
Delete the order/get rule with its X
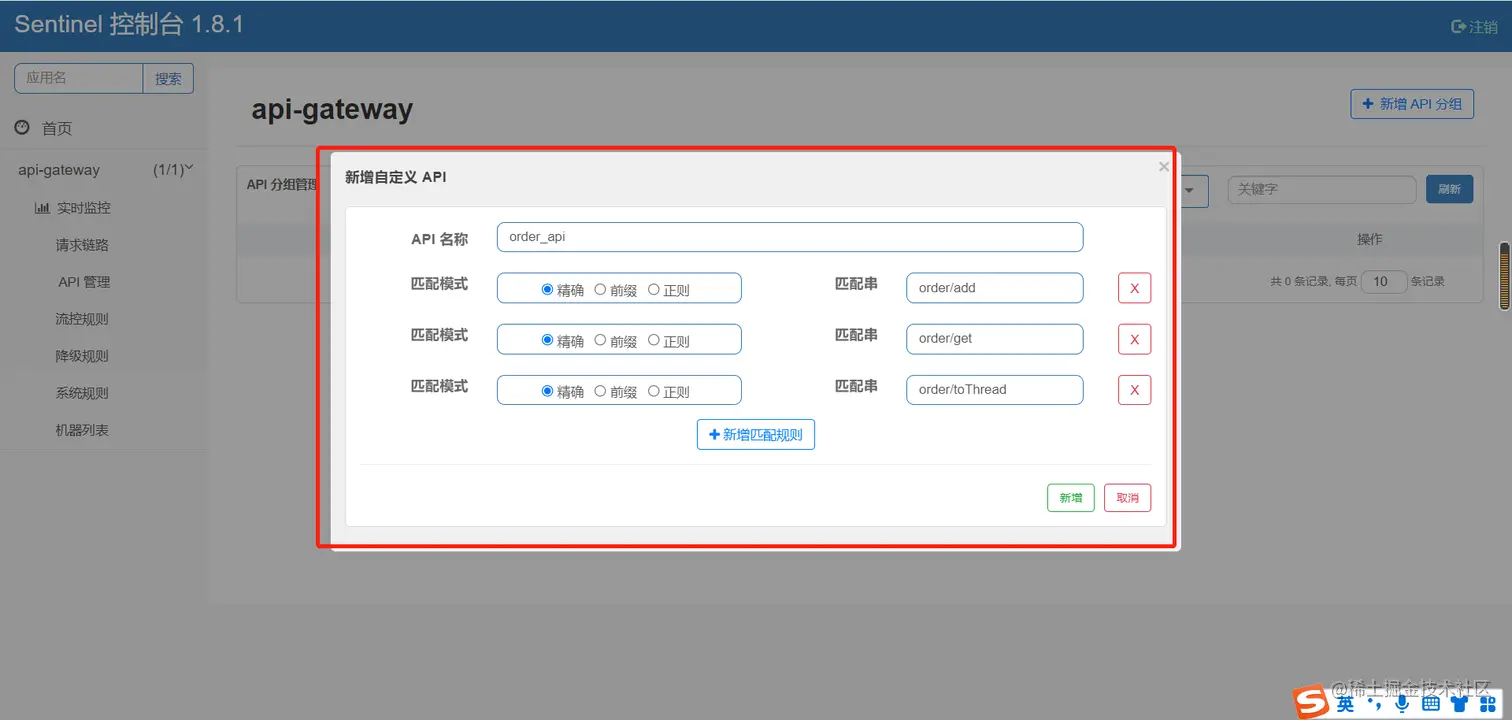point(1134,339)
